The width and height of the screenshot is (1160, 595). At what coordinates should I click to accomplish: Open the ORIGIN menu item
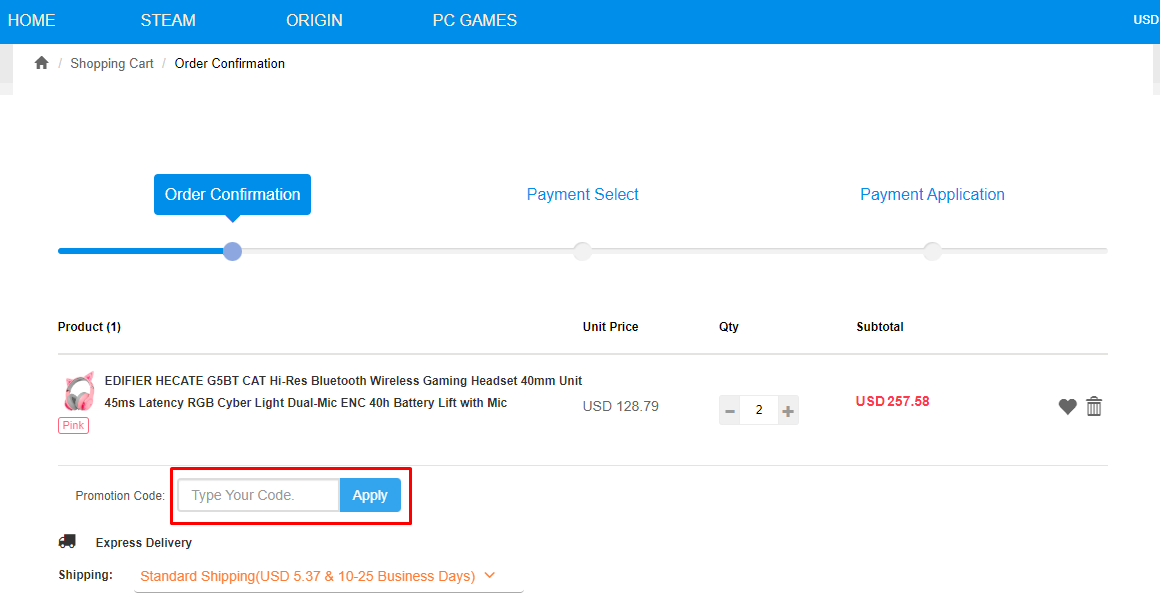point(314,21)
